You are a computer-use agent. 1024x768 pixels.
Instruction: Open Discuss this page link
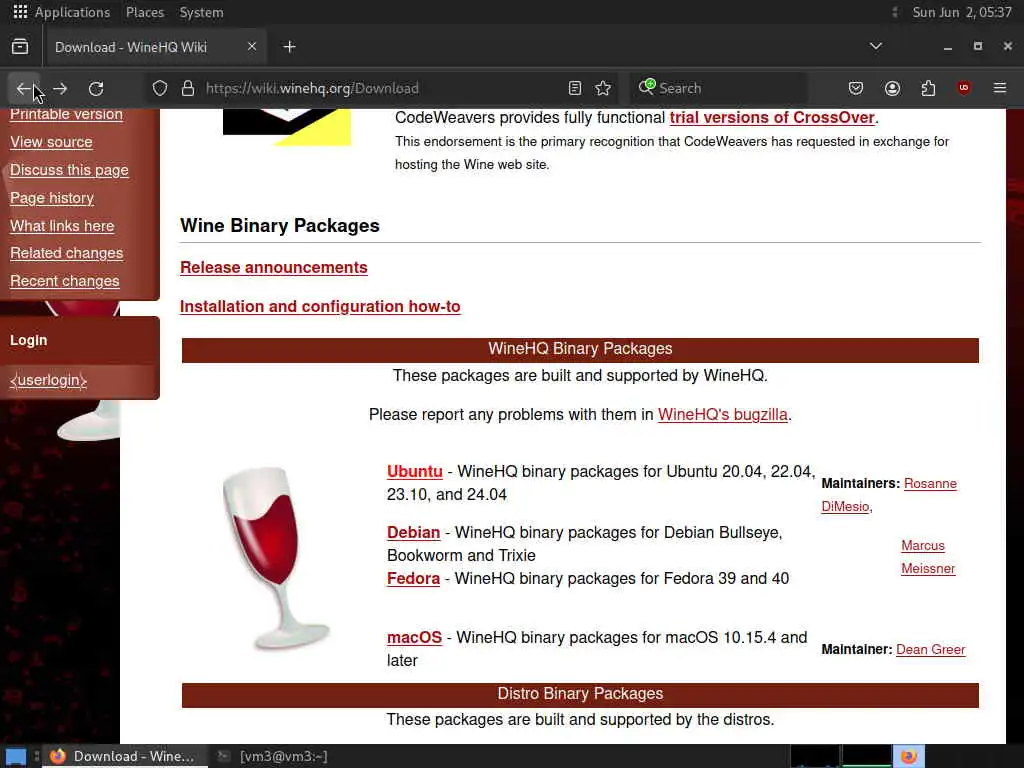tap(69, 170)
